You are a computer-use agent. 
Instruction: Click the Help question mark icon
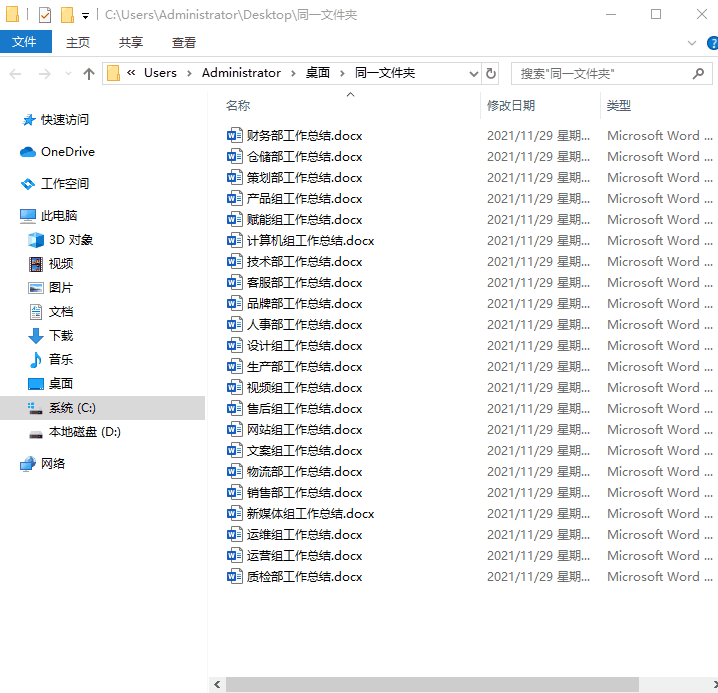712,43
